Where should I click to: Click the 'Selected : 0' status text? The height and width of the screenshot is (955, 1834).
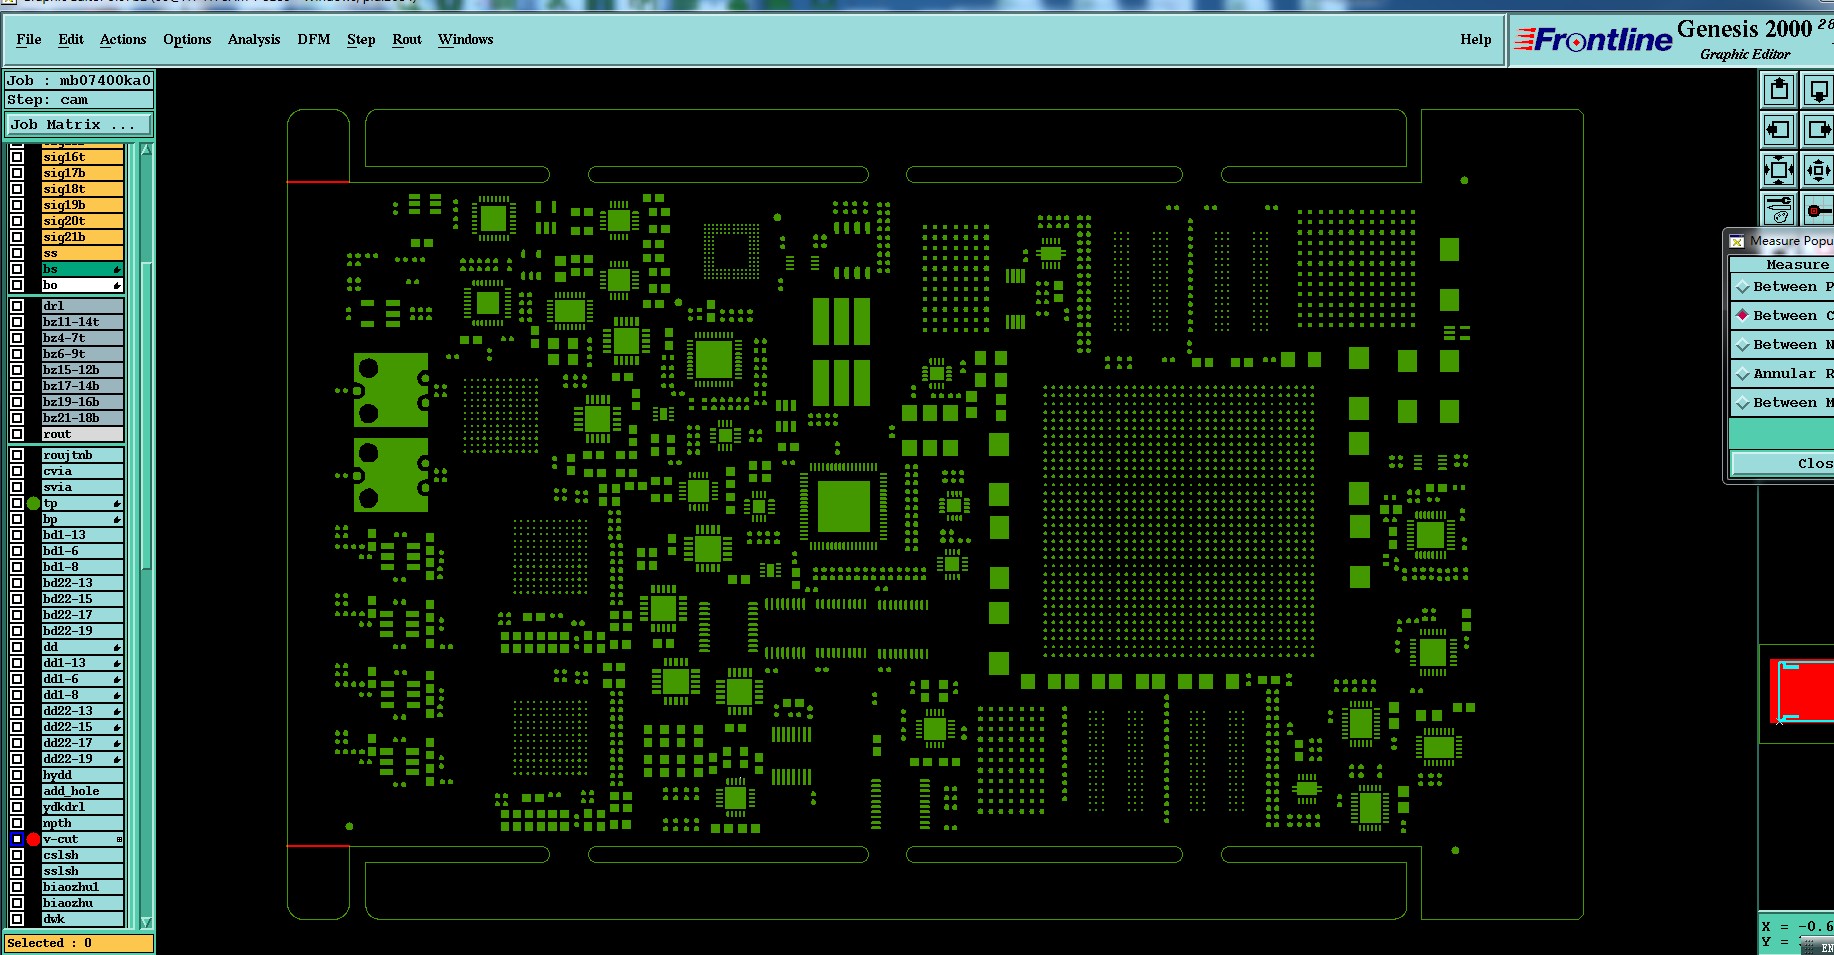[x=50, y=943]
